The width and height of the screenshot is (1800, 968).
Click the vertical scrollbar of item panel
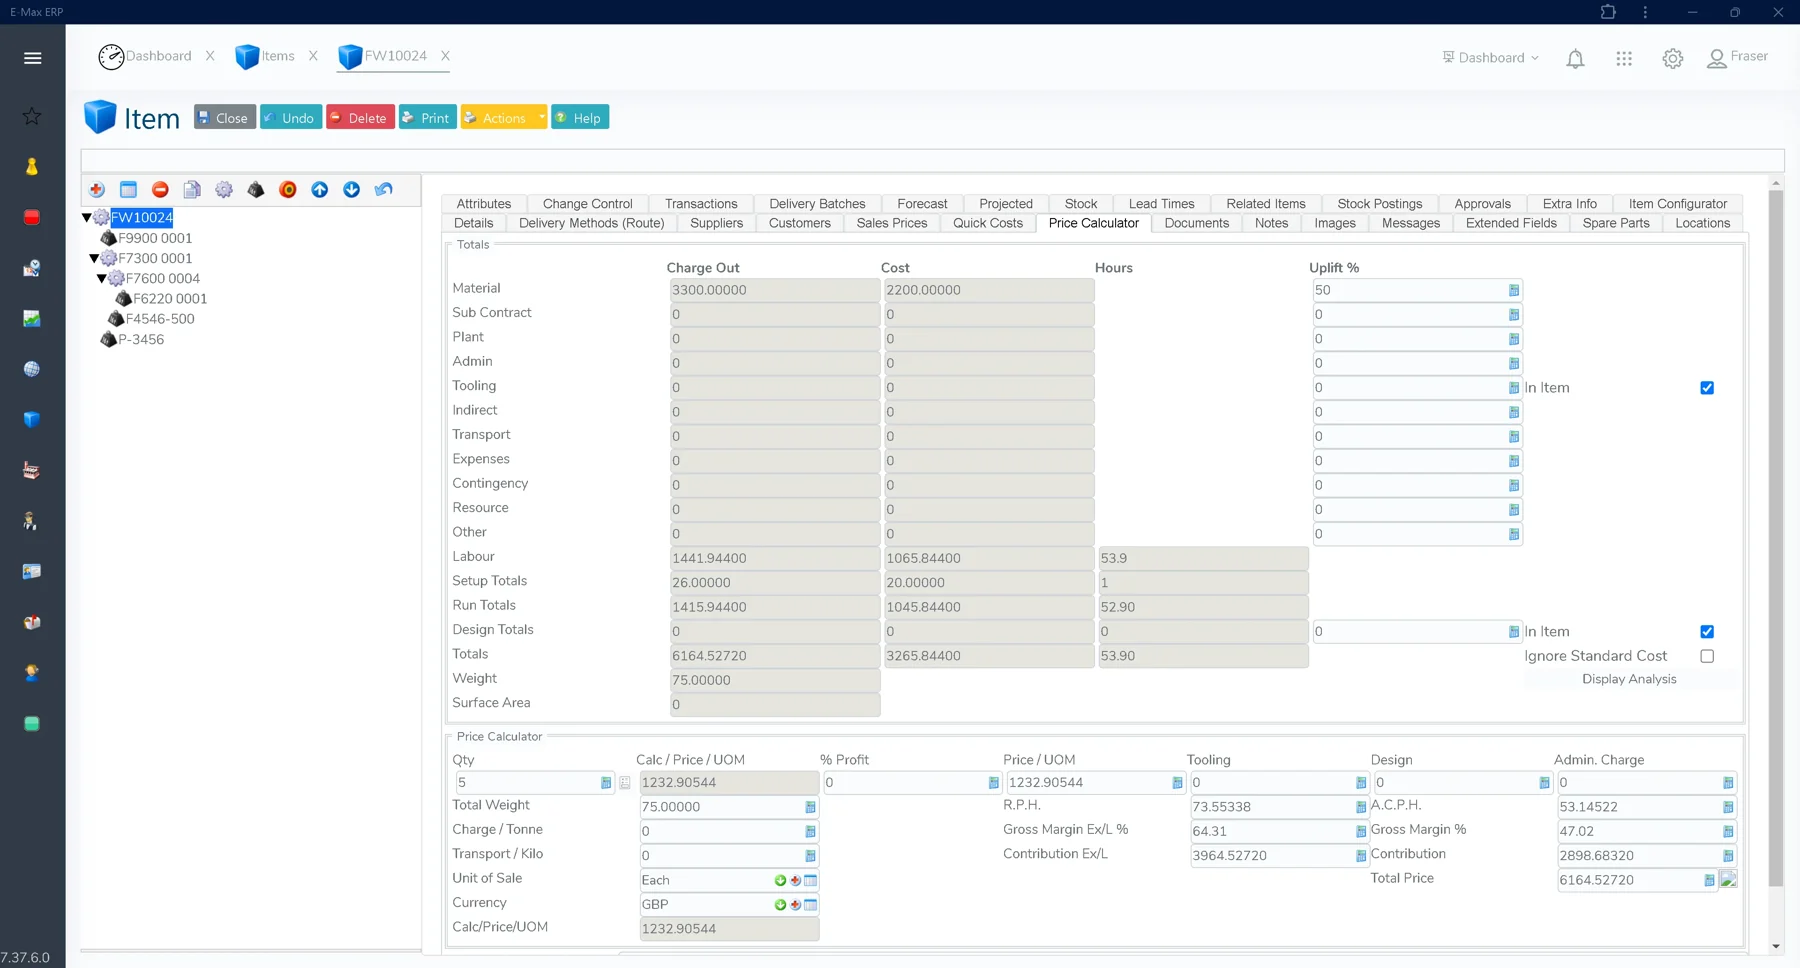point(1776,540)
